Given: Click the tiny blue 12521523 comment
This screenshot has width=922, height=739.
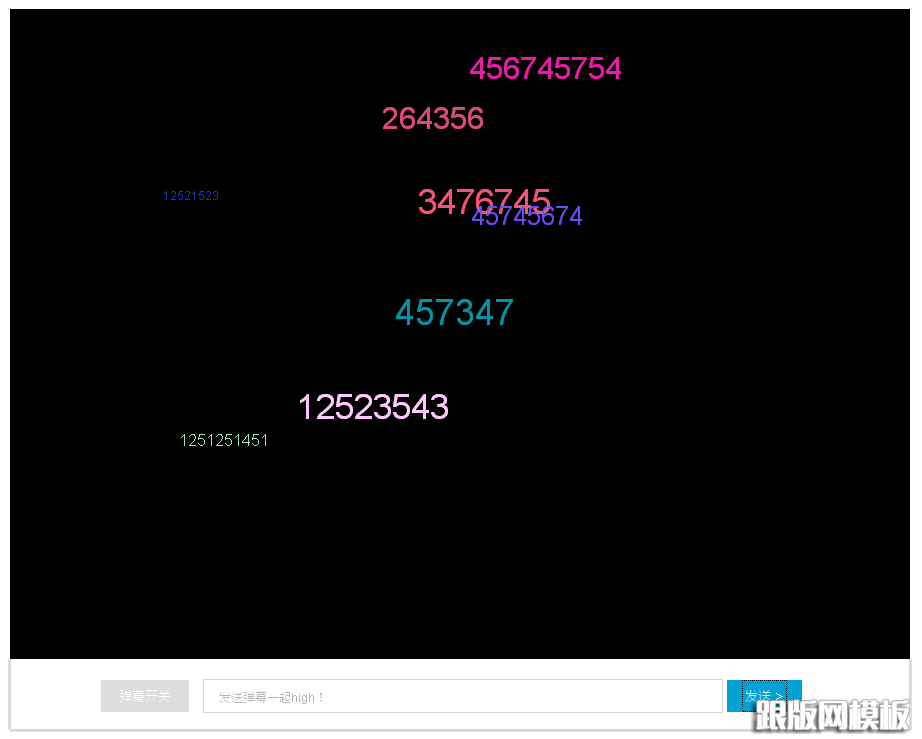Looking at the screenshot, I should [x=191, y=196].
